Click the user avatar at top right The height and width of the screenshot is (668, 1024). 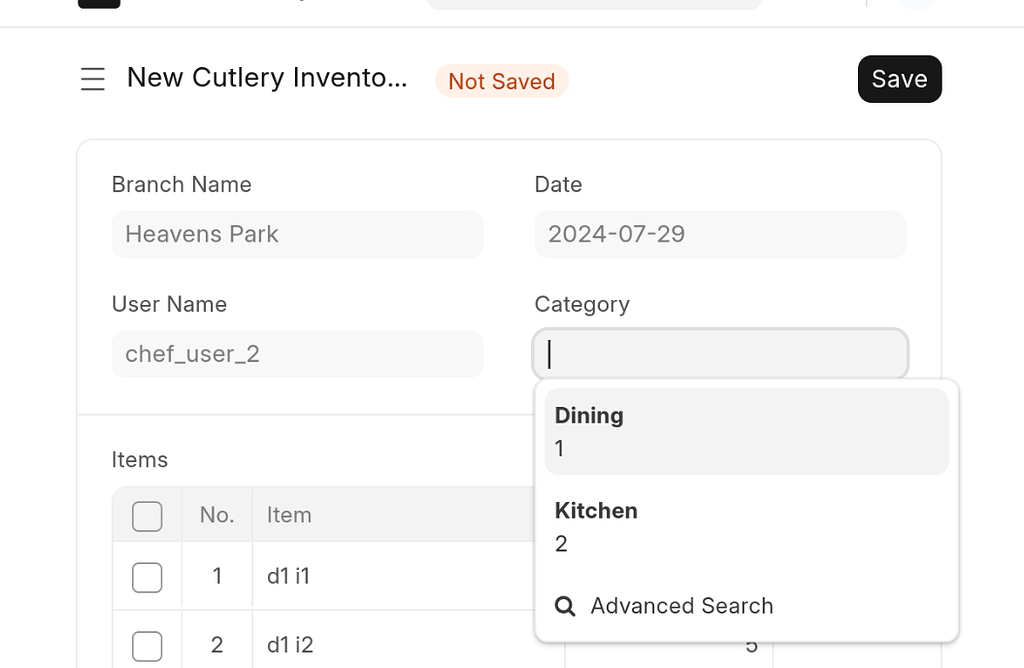917,3
